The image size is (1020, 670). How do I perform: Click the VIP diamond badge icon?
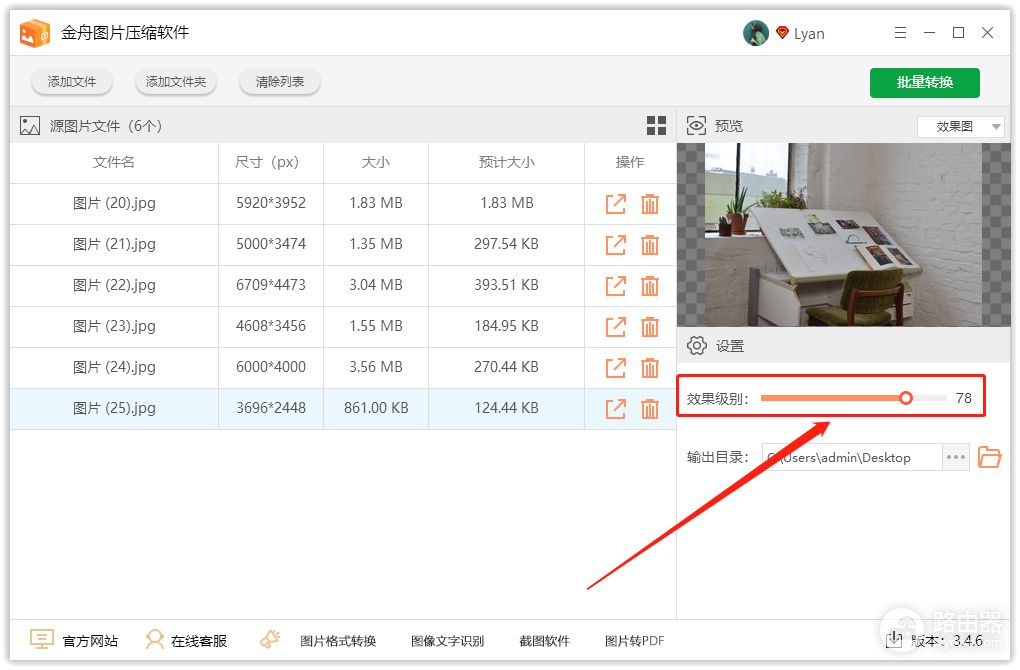pyautogui.click(x=782, y=33)
